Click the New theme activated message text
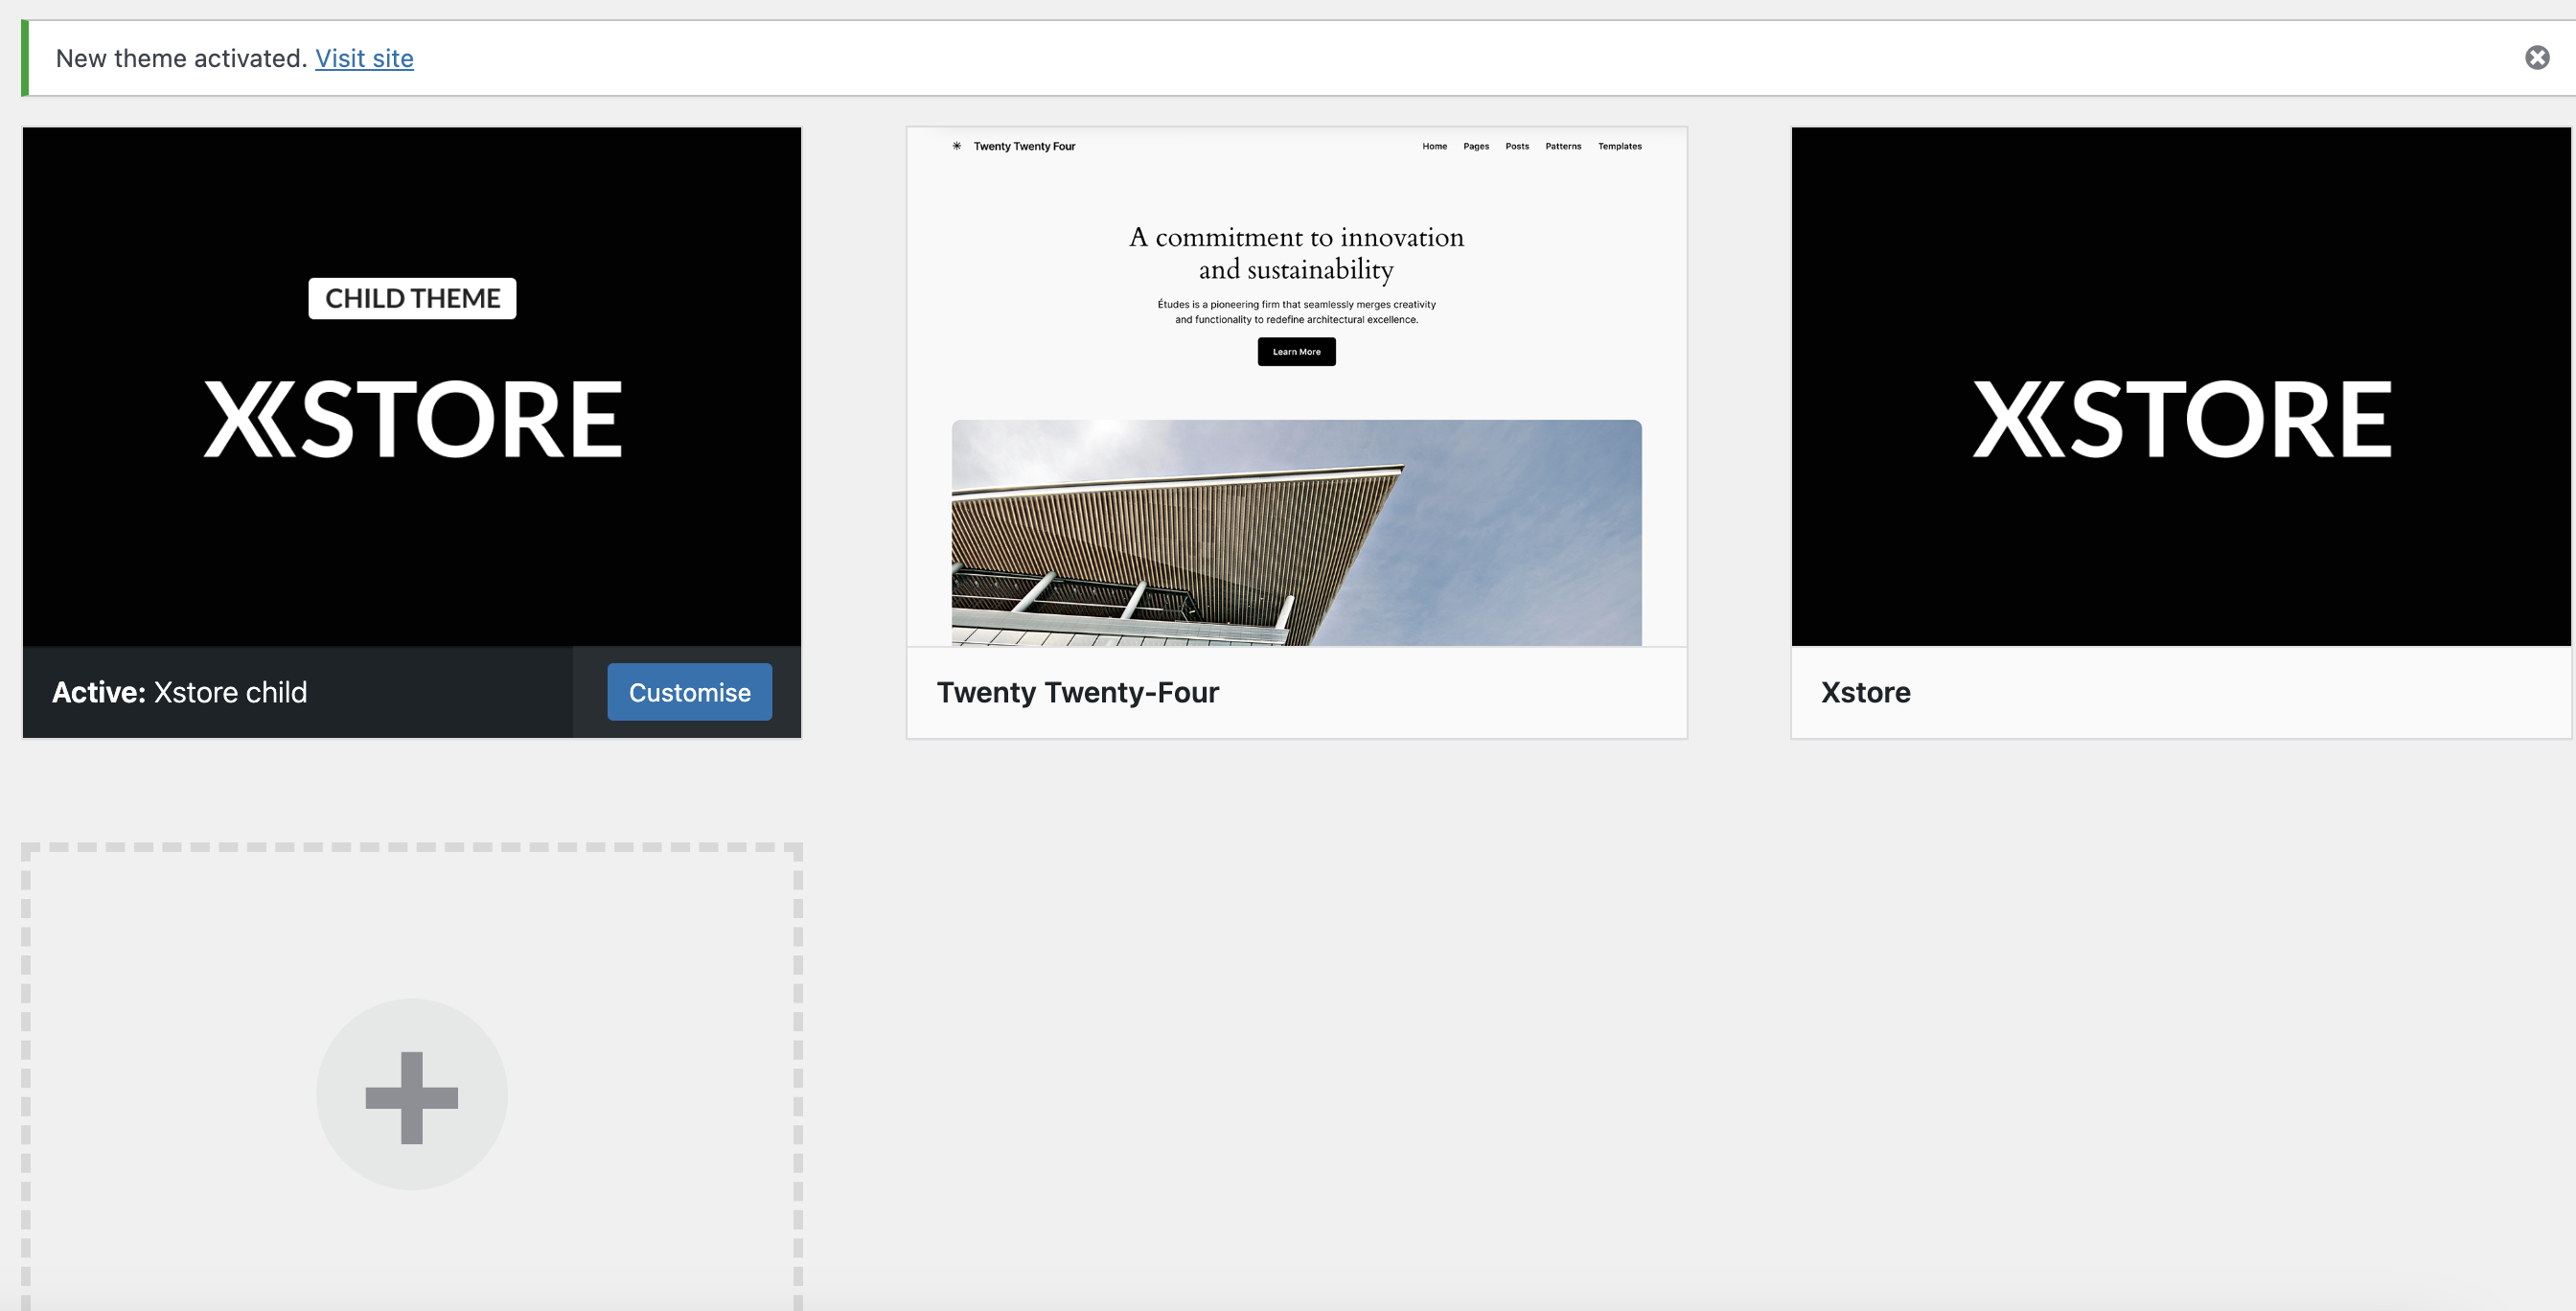Viewport: 2576px width, 1311px height. point(181,58)
